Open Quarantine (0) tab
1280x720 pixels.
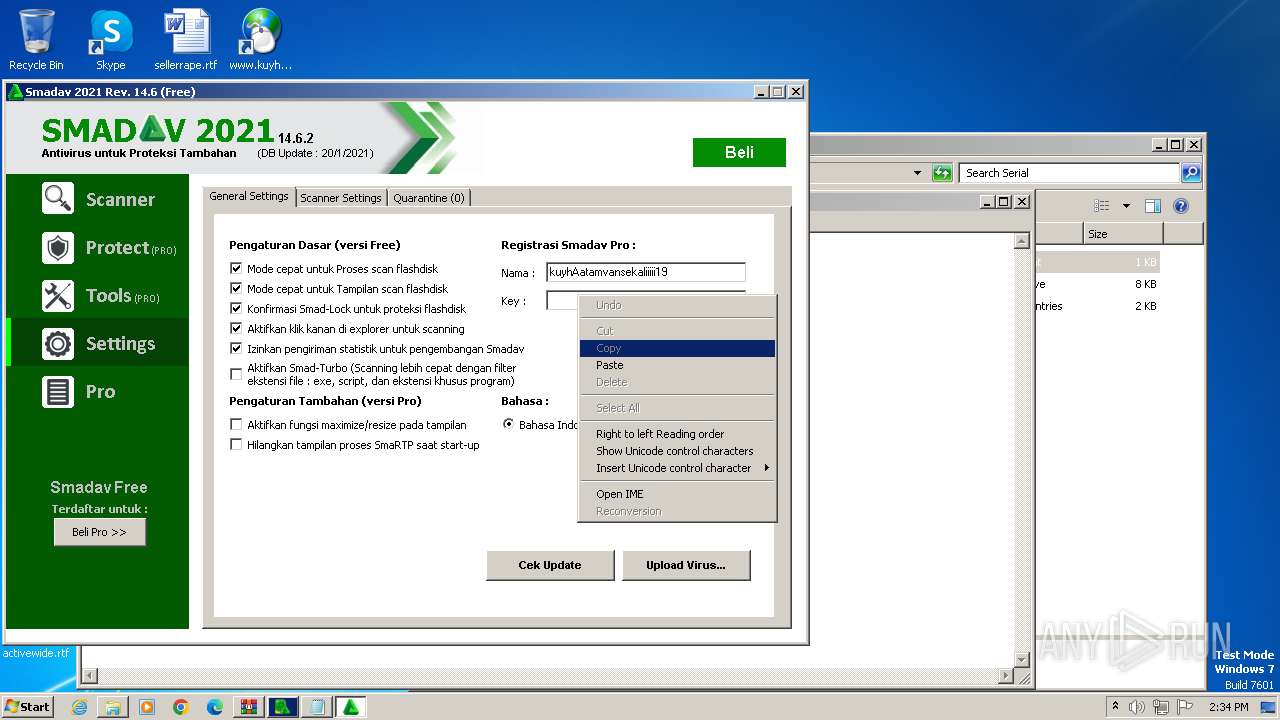click(x=429, y=198)
